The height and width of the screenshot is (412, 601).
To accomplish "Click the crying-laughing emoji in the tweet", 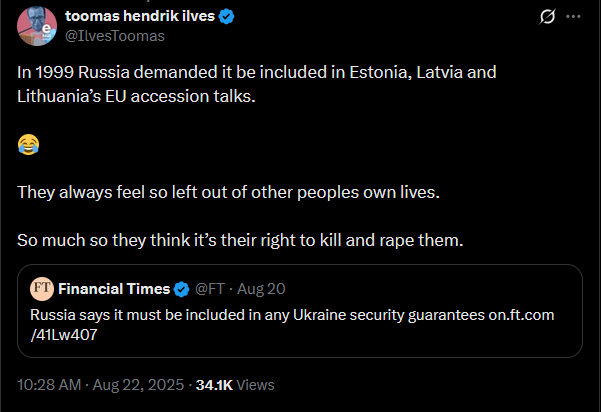I will click(x=28, y=144).
